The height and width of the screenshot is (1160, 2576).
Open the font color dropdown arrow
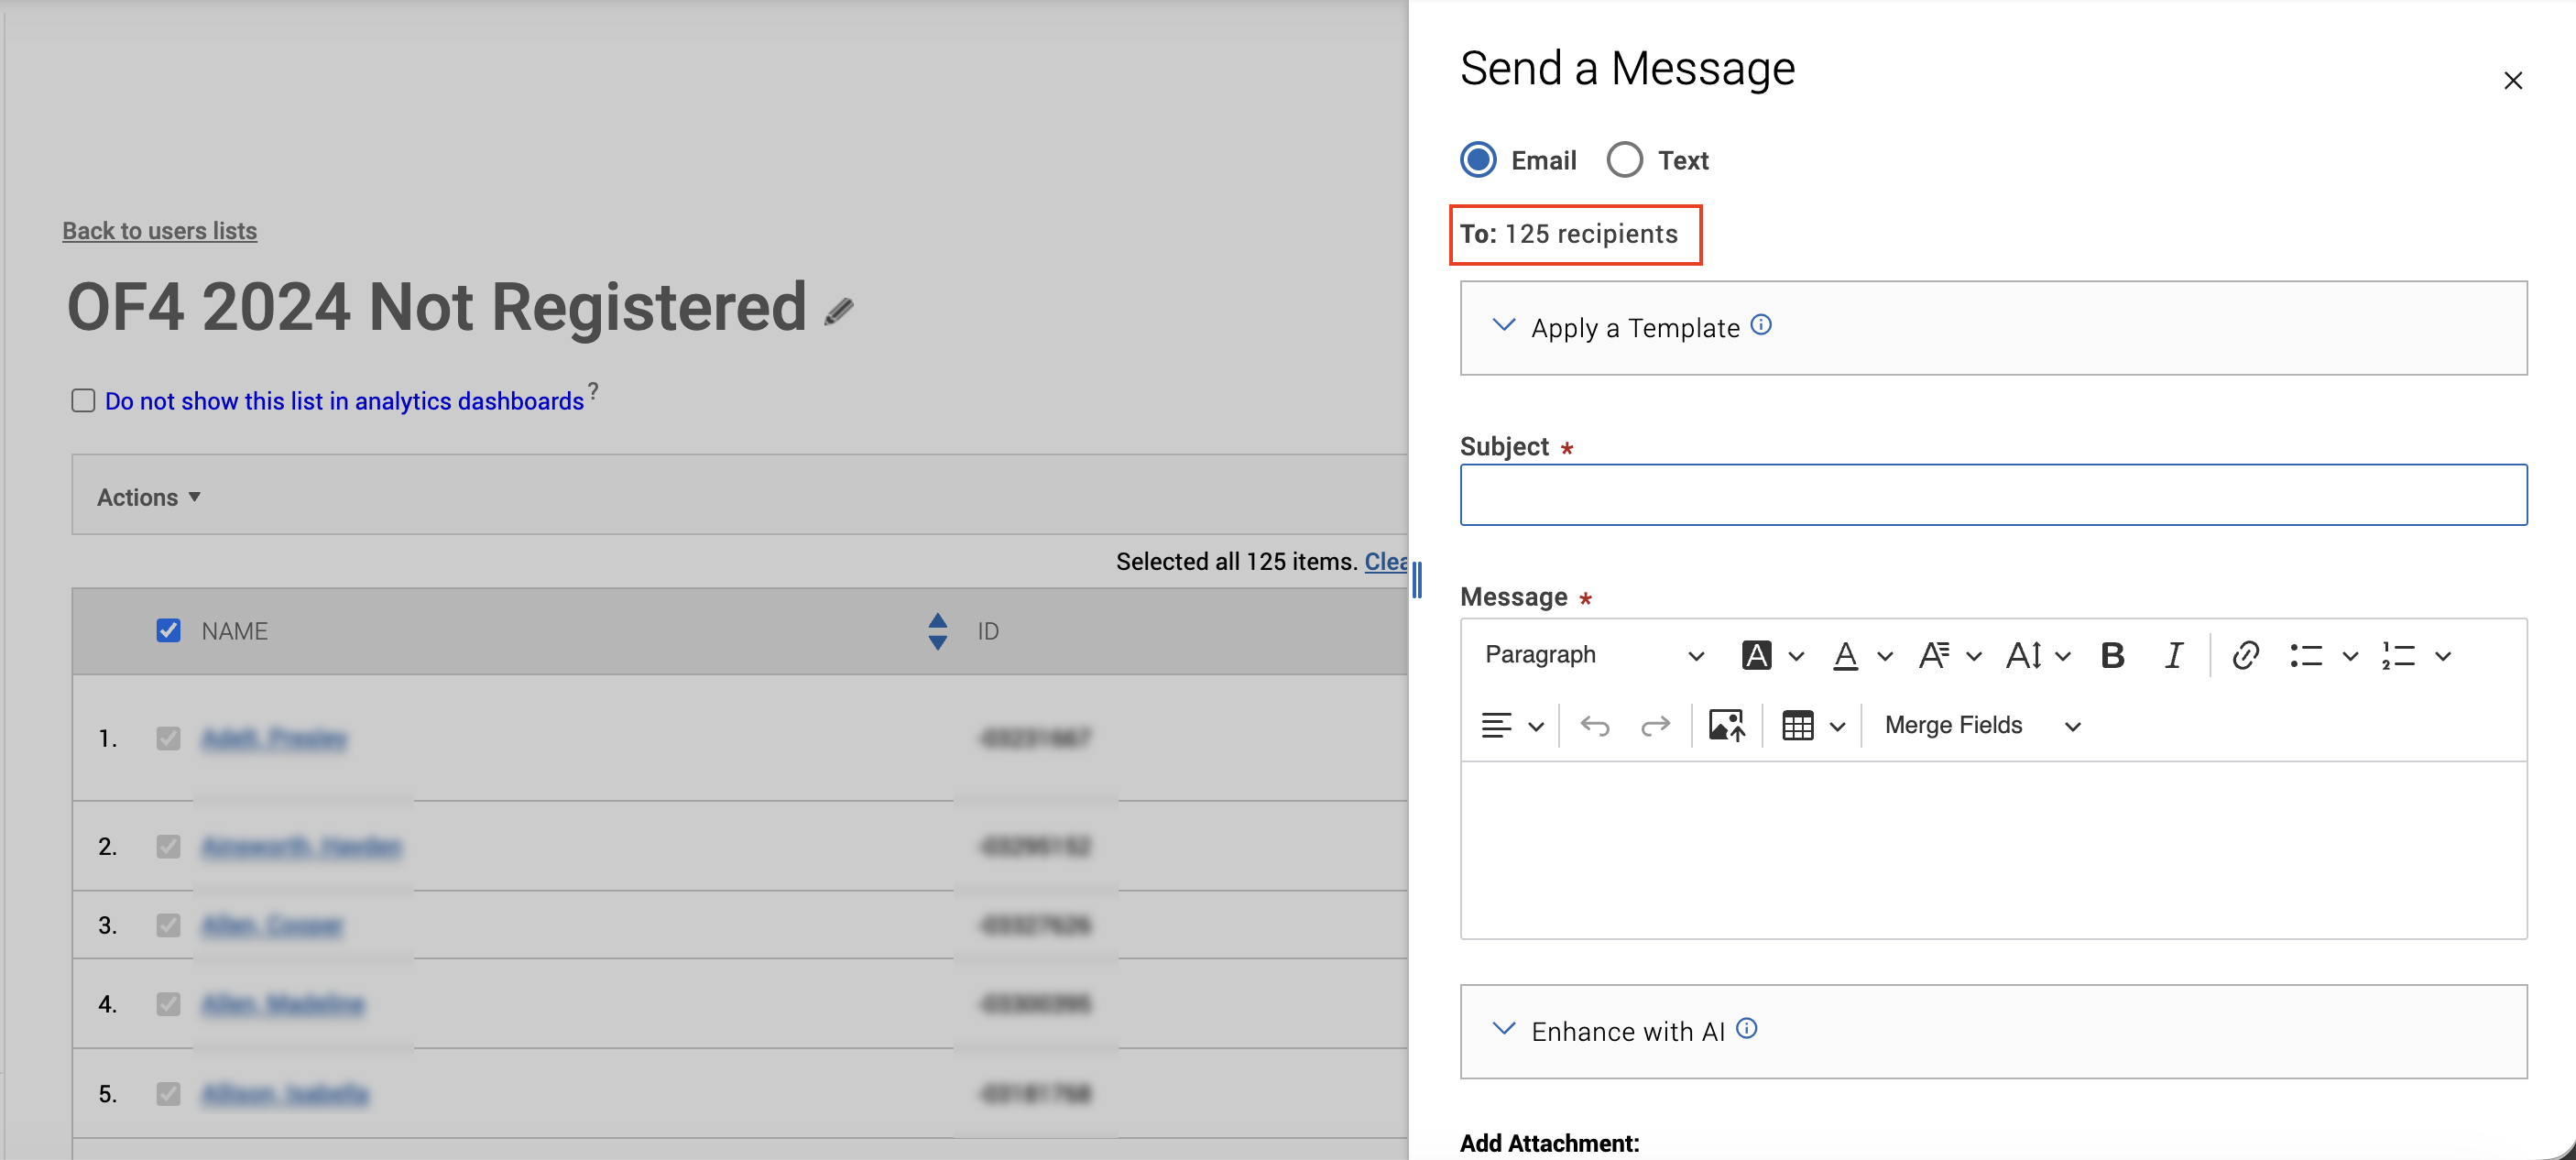(1885, 657)
